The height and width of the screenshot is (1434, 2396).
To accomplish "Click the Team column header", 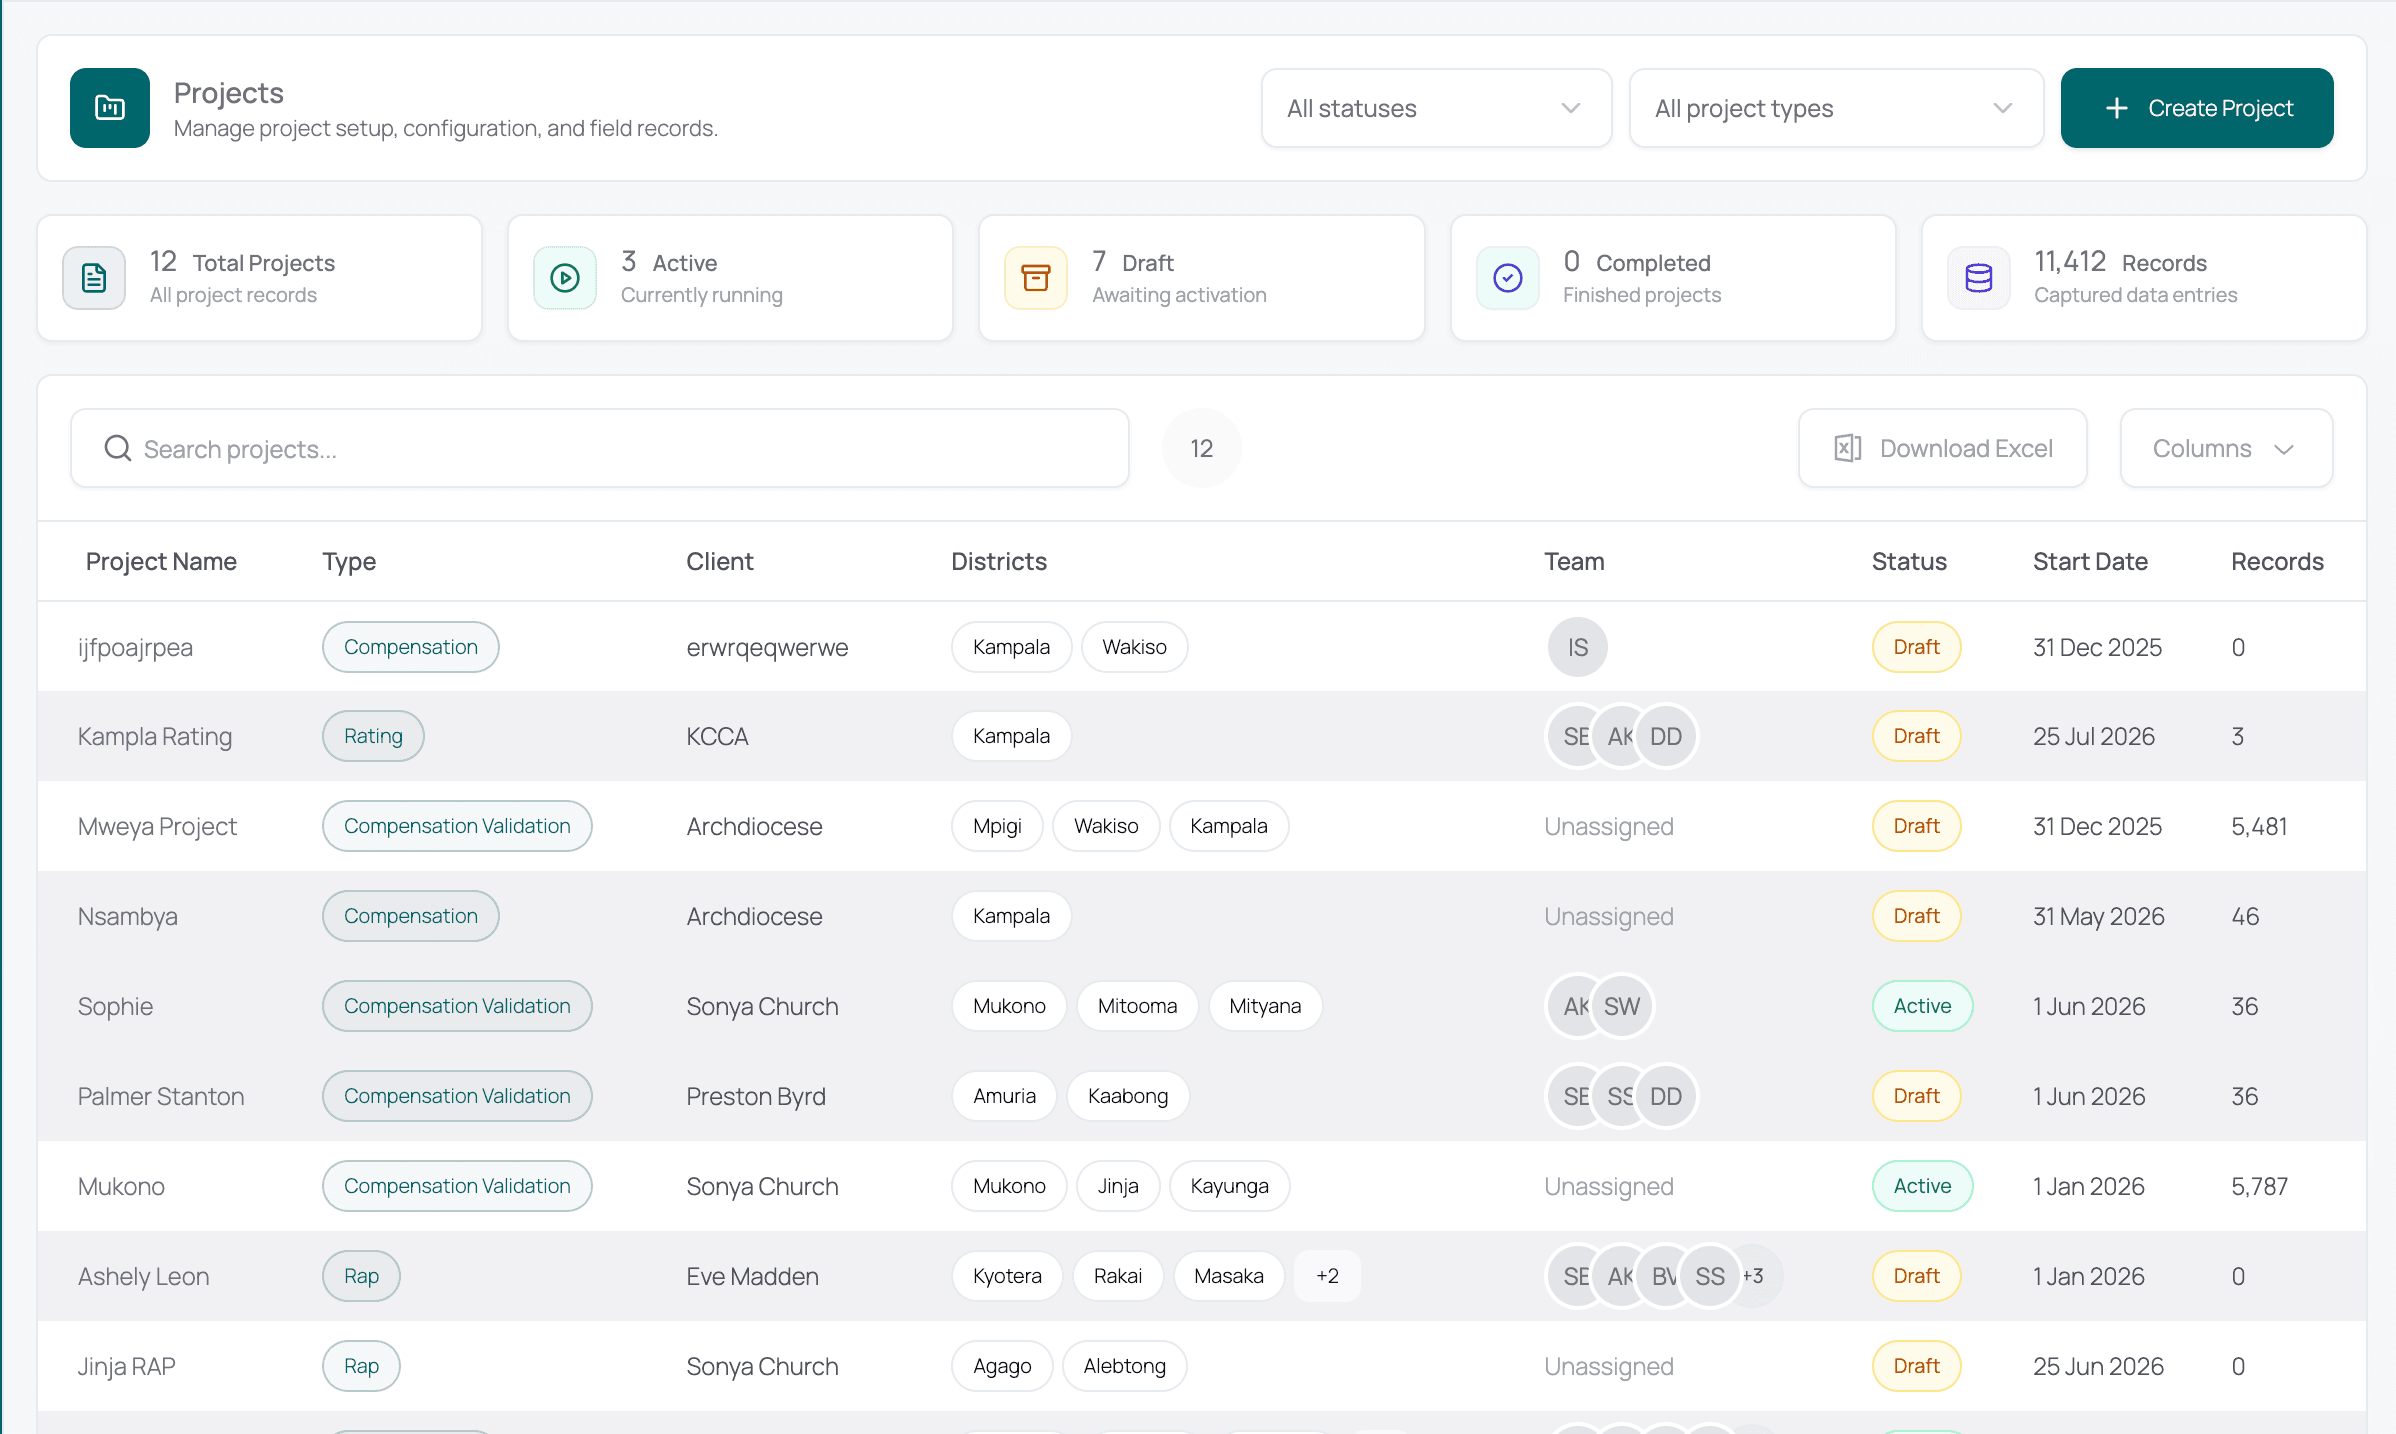I will coord(1574,561).
